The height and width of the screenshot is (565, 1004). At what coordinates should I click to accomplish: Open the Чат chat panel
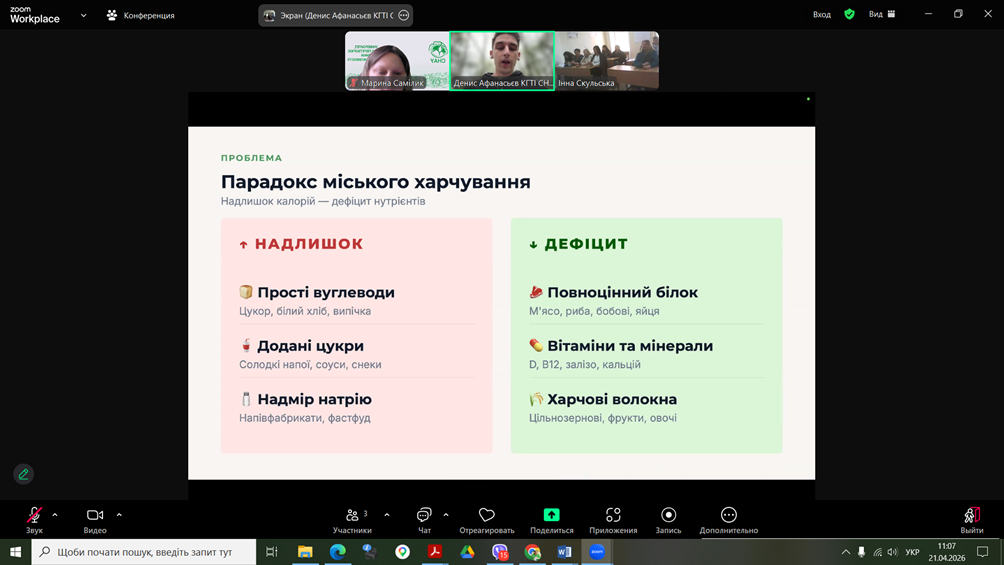pyautogui.click(x=424, y=516)
